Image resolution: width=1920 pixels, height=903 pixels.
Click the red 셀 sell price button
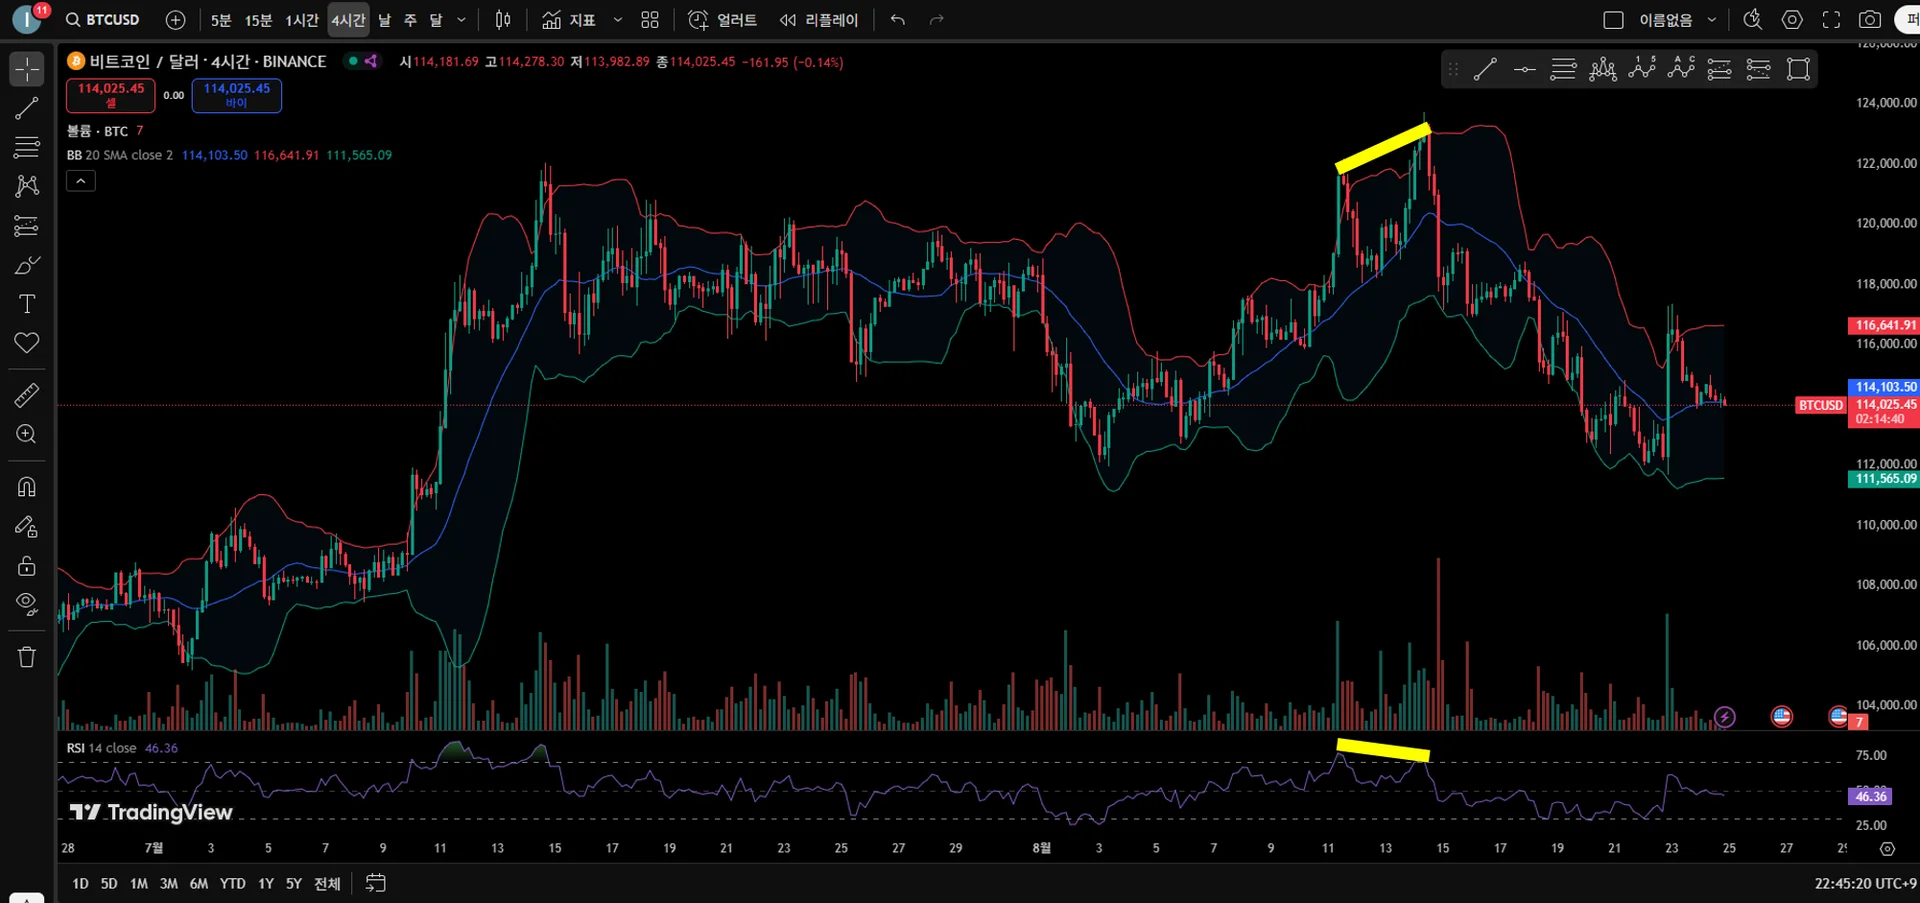coord(111,95)
